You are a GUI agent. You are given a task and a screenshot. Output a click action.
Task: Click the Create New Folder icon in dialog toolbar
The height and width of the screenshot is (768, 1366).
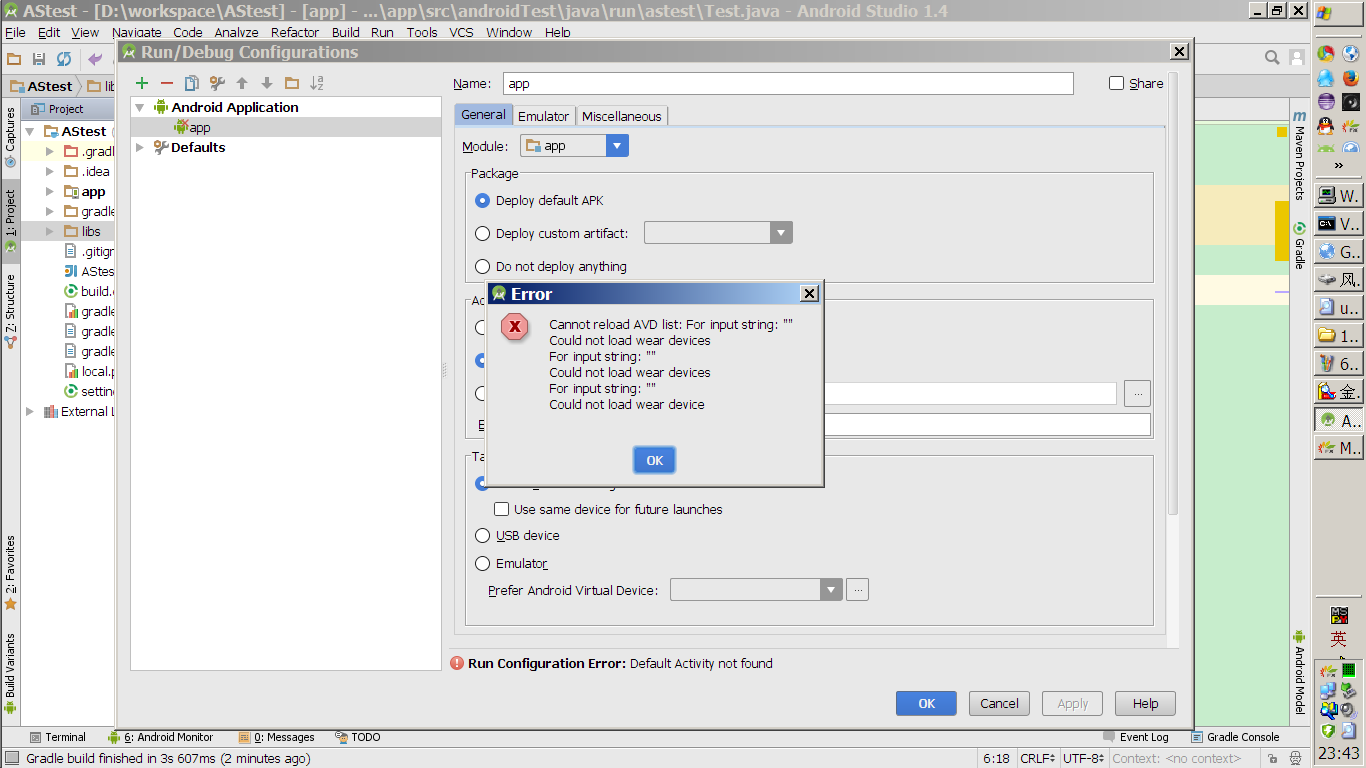point(292,83)
